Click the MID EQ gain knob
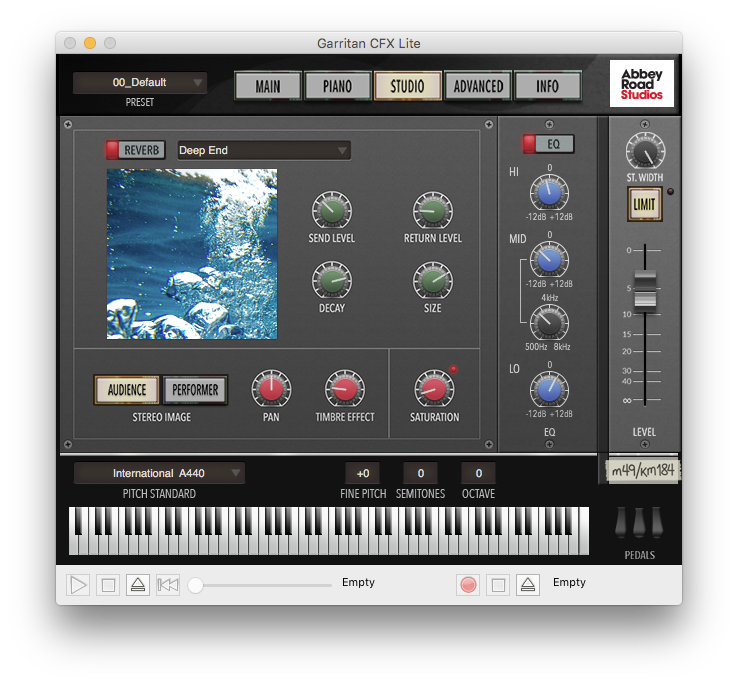 (x=549, y=260)
